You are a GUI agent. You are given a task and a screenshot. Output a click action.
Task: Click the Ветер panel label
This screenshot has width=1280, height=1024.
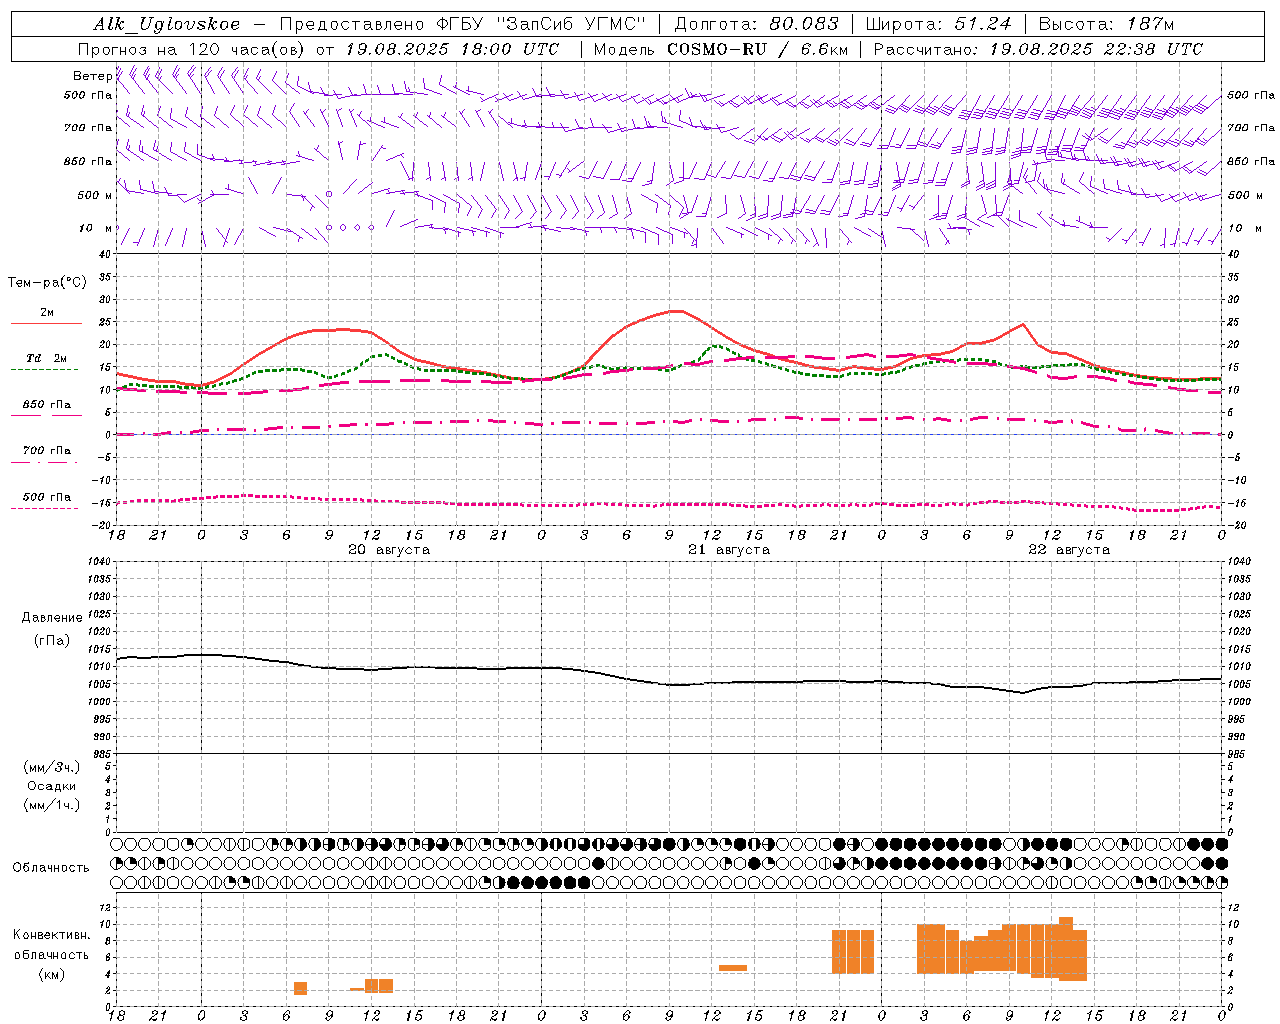pos(92,76)
